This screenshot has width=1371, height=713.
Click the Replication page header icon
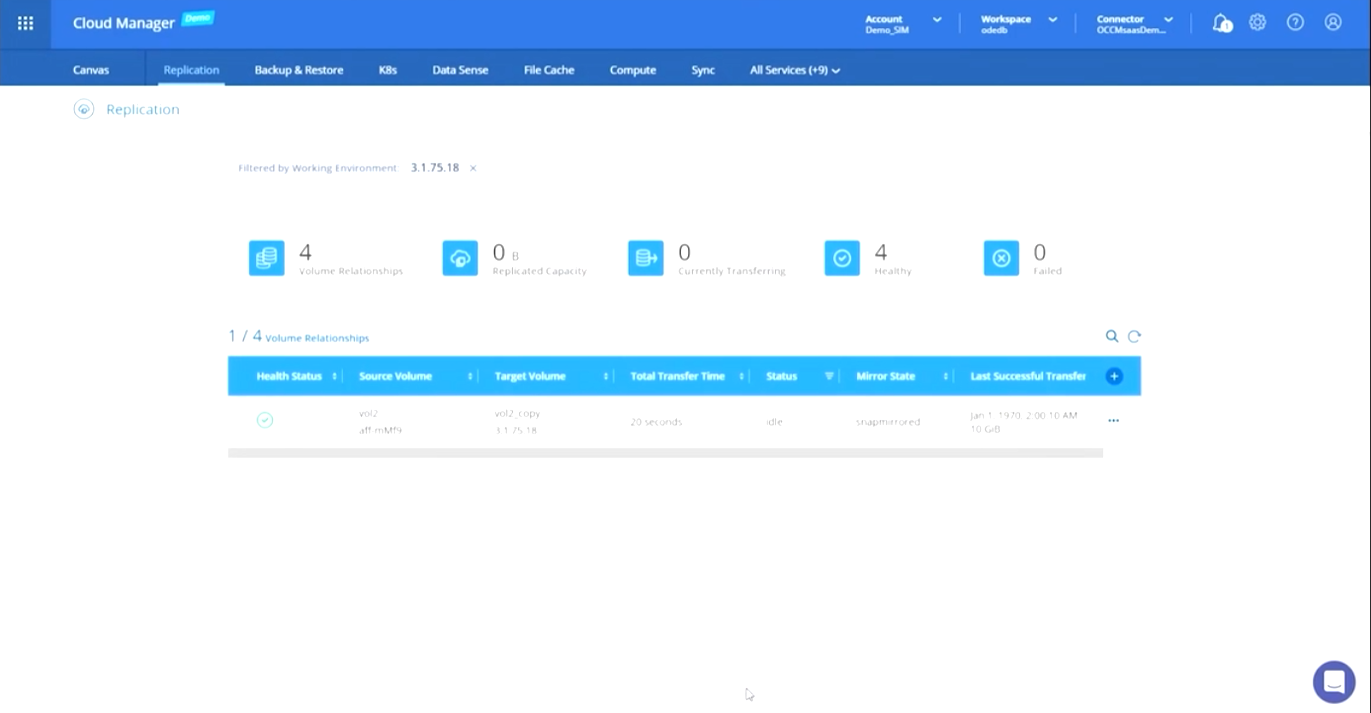click(x=84, y=109)
